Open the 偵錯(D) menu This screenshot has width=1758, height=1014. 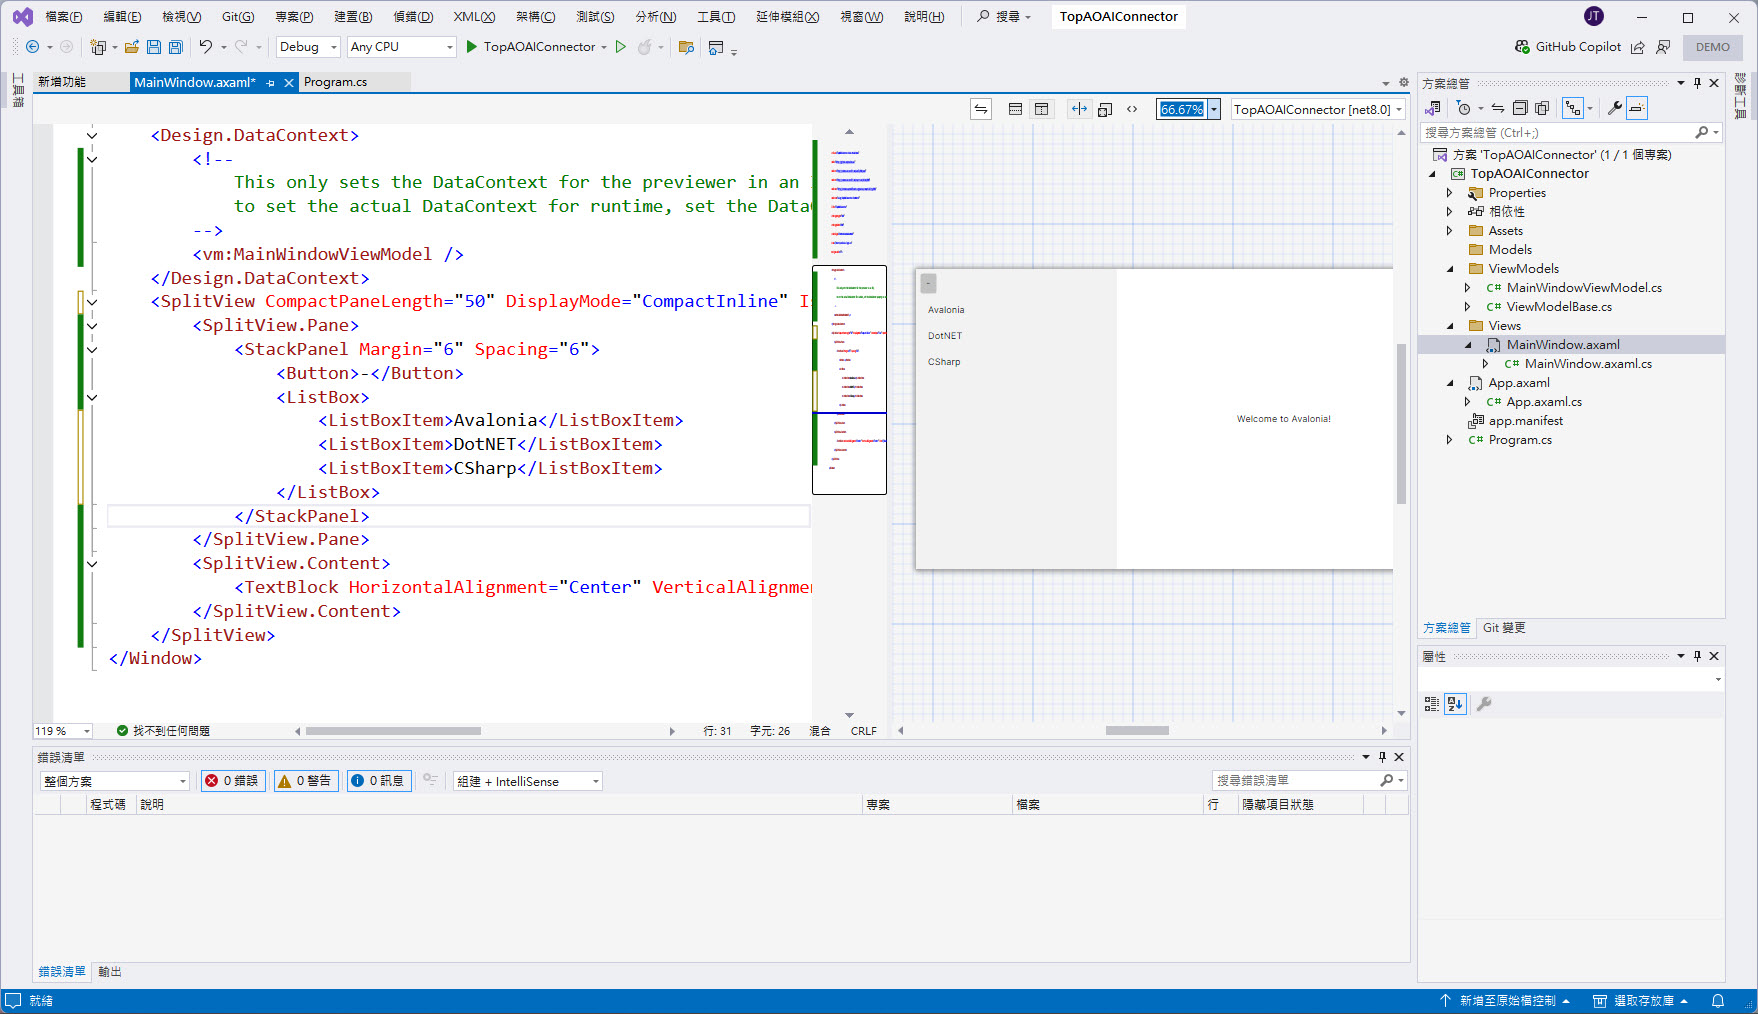point(413,17)
